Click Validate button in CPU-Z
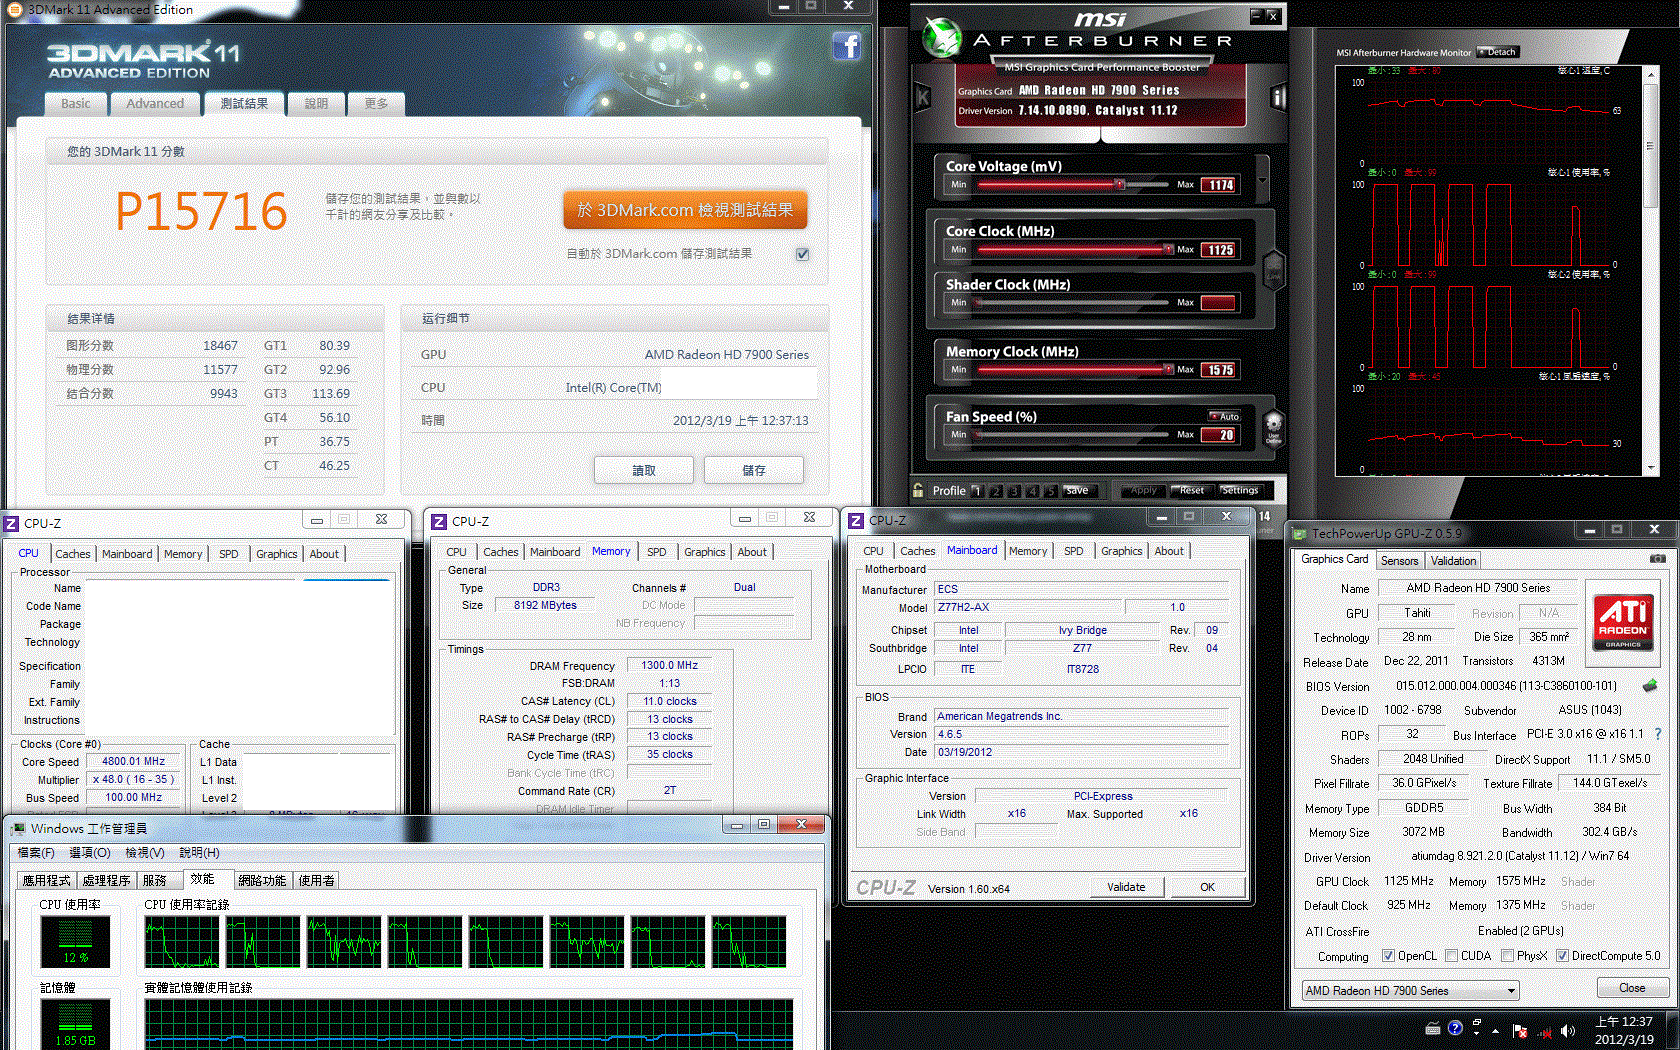Viewport: 1680px width, 1050px height. [x=1126, y=887]
